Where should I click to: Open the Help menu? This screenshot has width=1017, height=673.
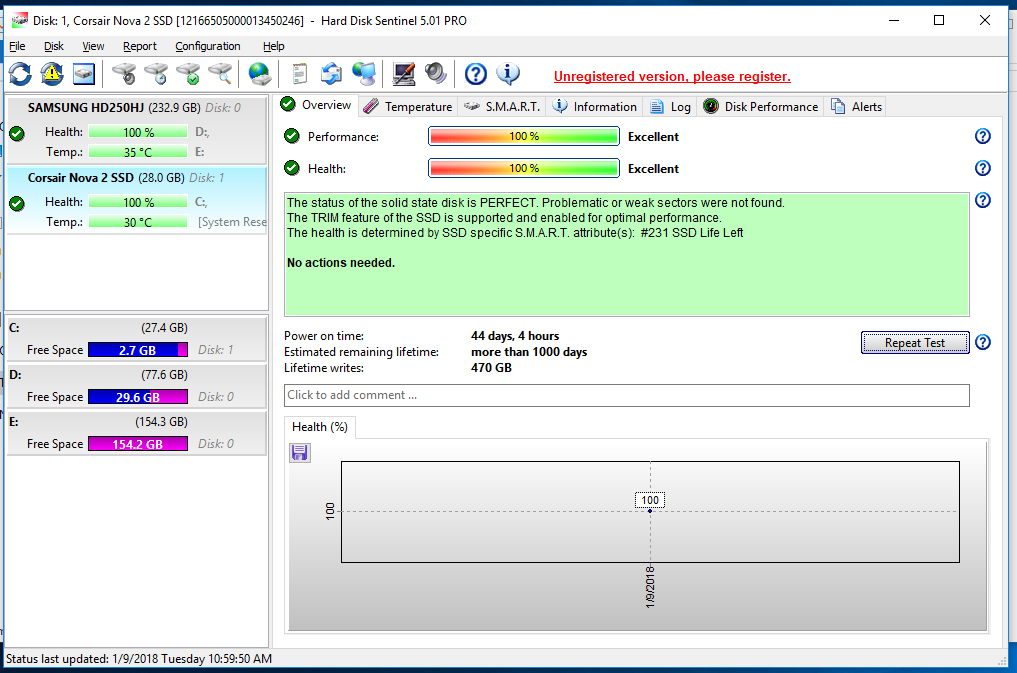click(x=273, y=46)
